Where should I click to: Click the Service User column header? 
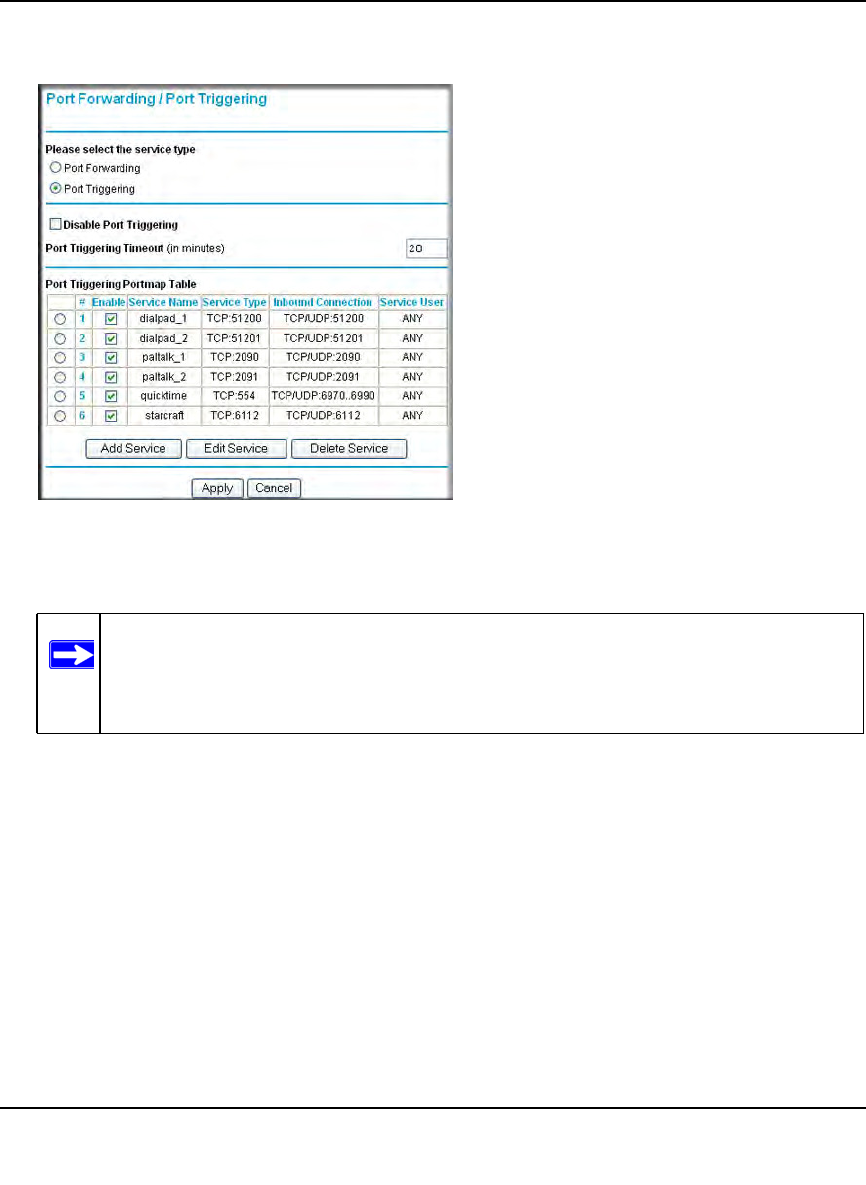[x=412, y=302]
